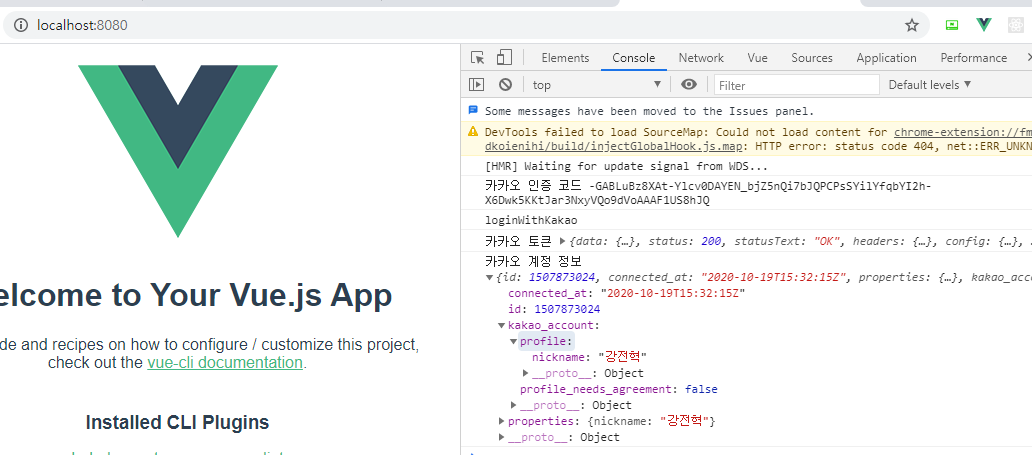
Task: Expand __proto__ under nickname in profile
Action: coord(526,373)
